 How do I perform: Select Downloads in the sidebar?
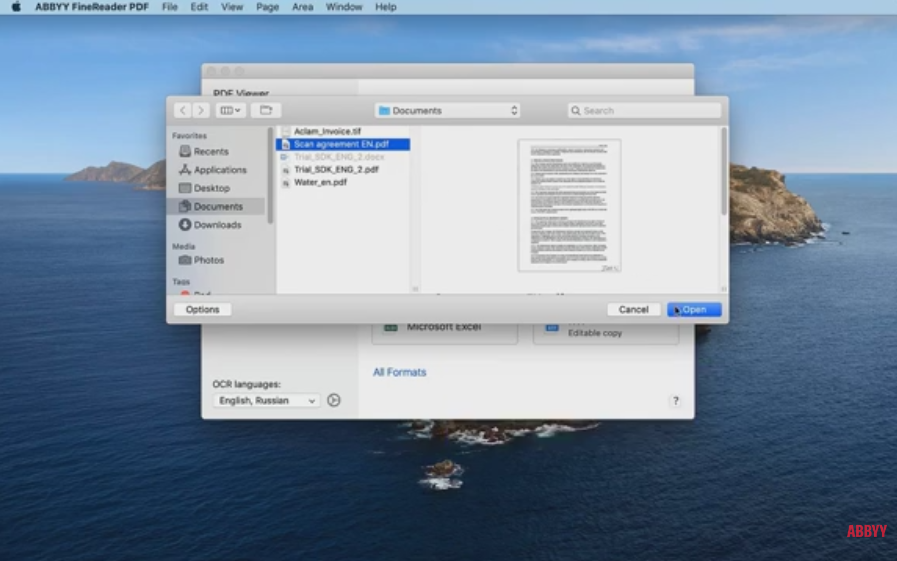coord(217,225)
